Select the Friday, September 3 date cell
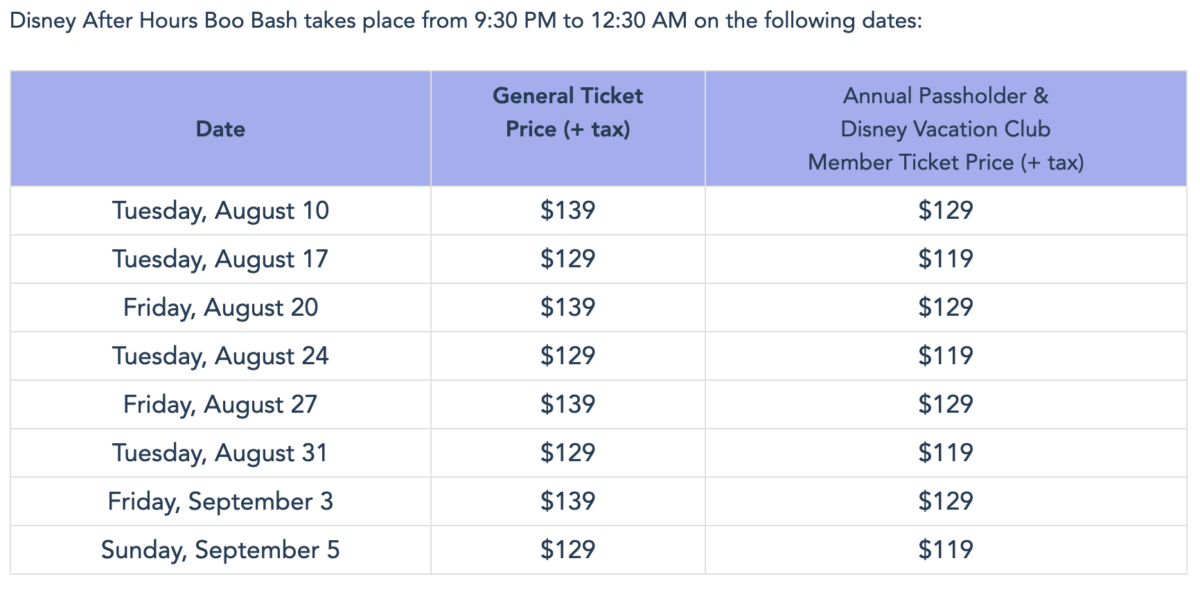This screenshot has height=590, width=1200. pyautogui.click(x=220, y=501)
